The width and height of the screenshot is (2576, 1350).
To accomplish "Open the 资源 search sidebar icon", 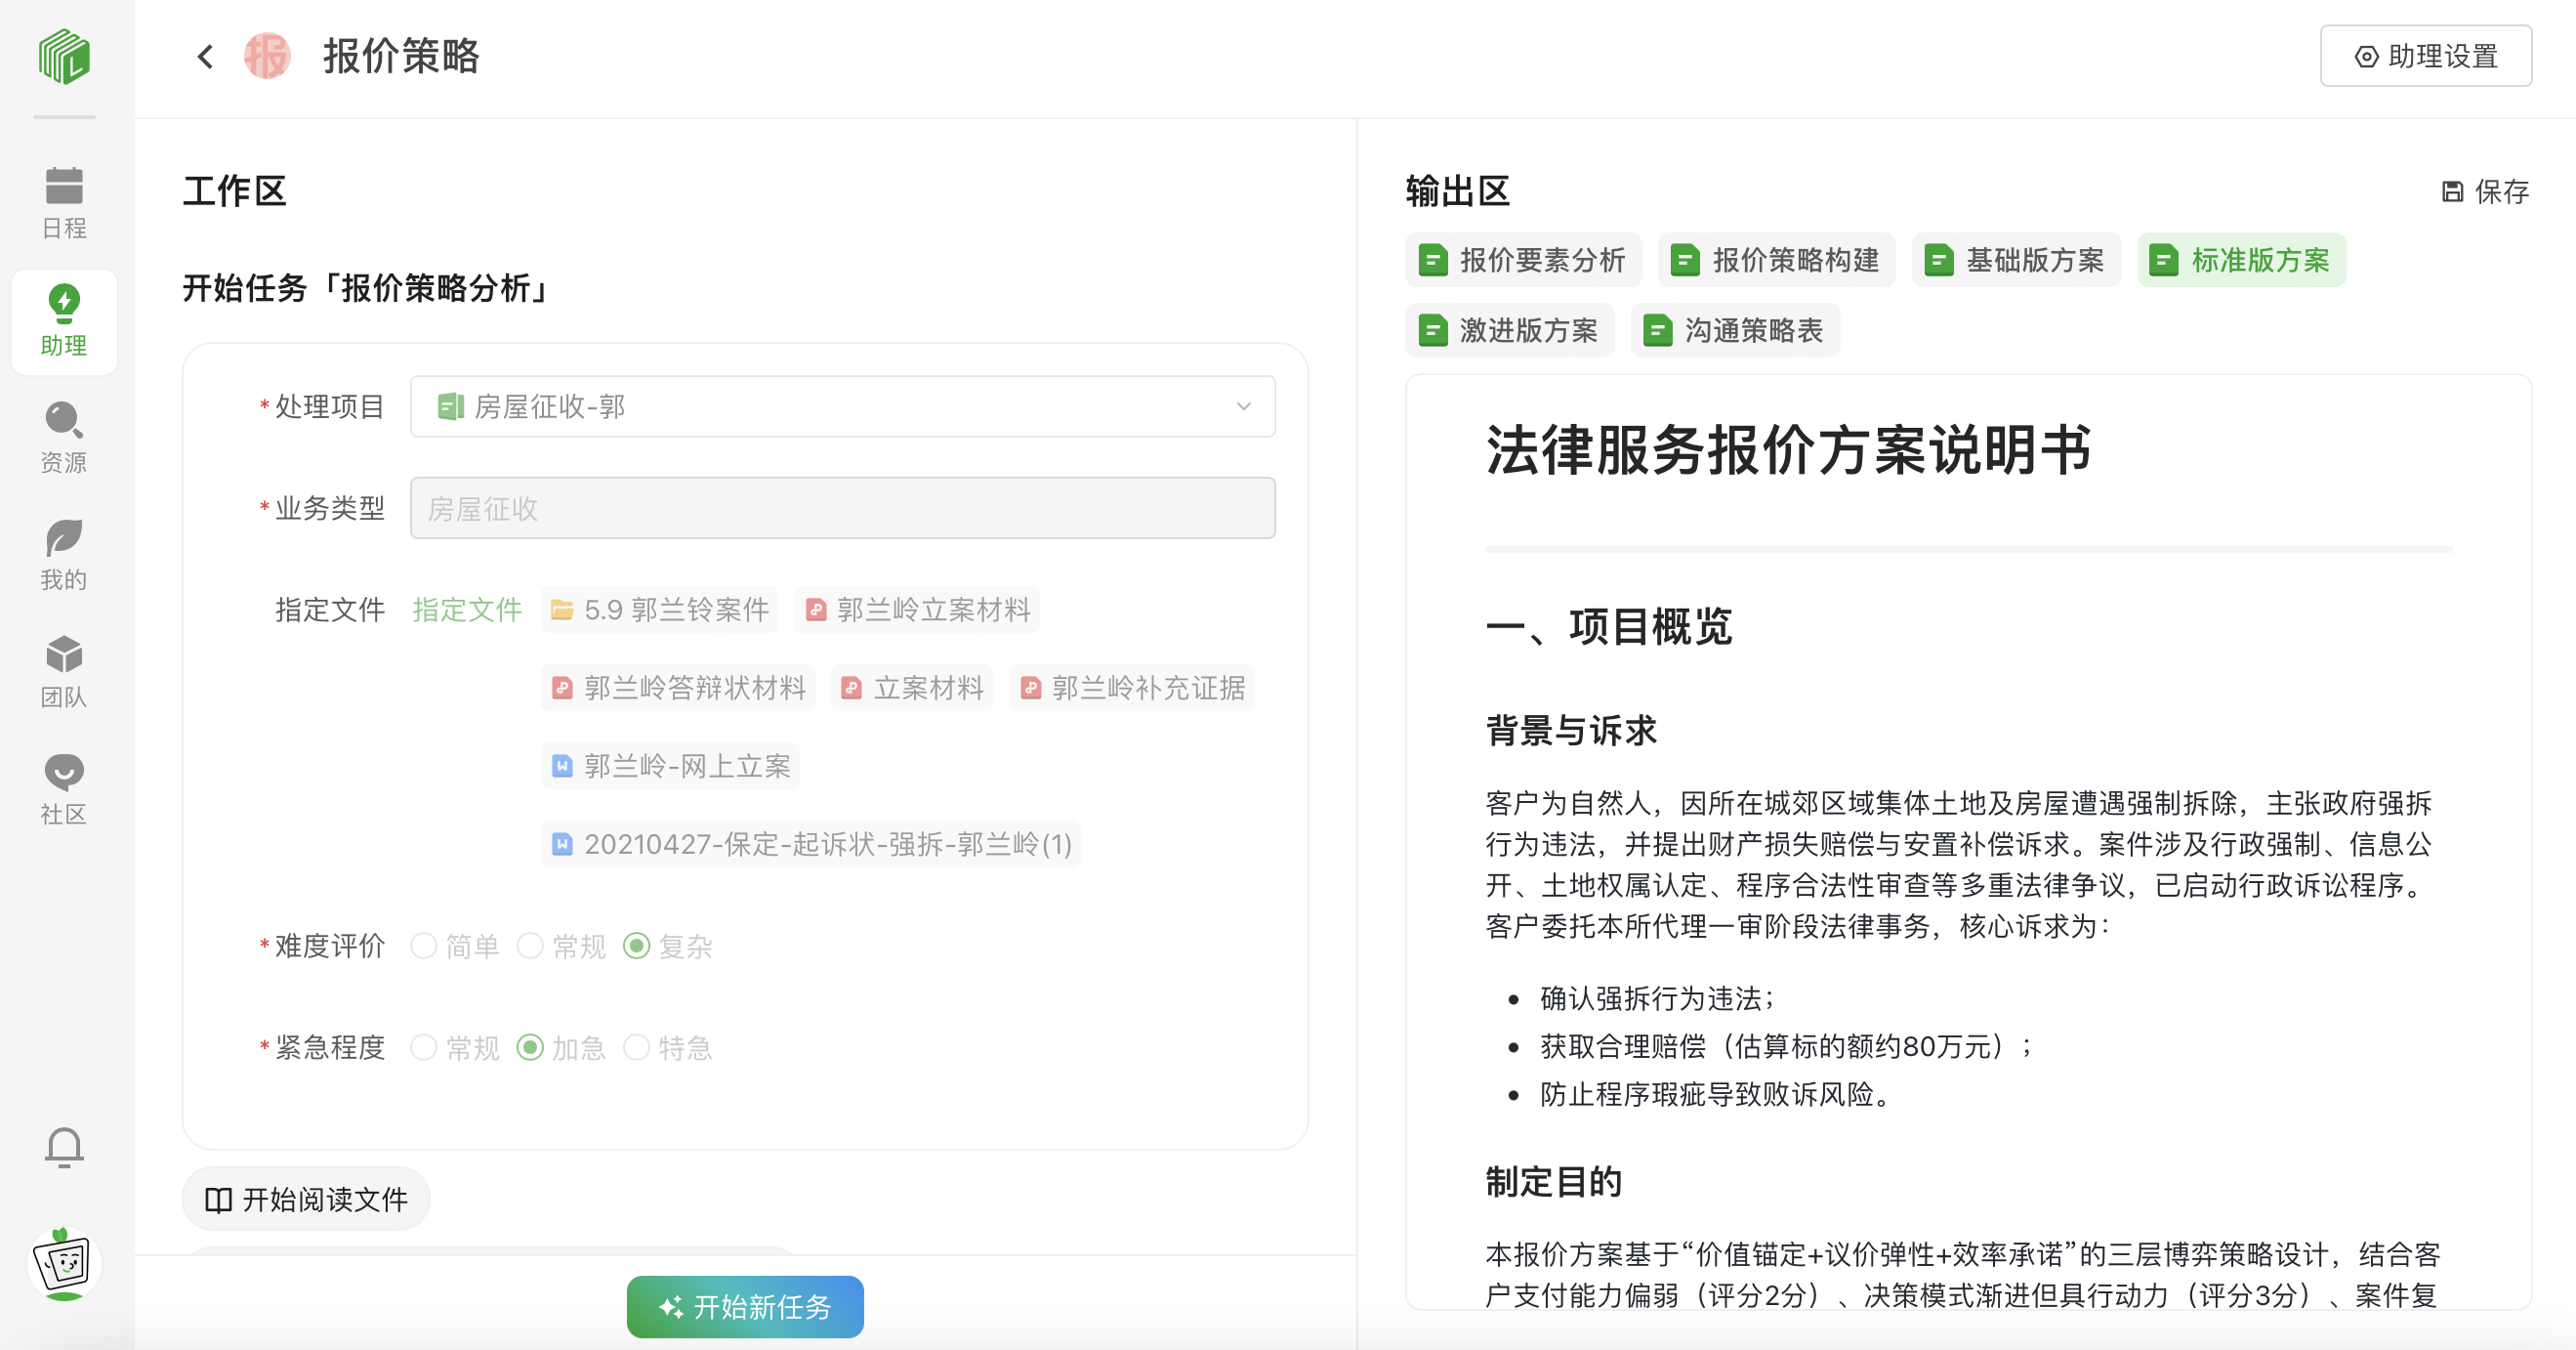I will click(64, 438).
